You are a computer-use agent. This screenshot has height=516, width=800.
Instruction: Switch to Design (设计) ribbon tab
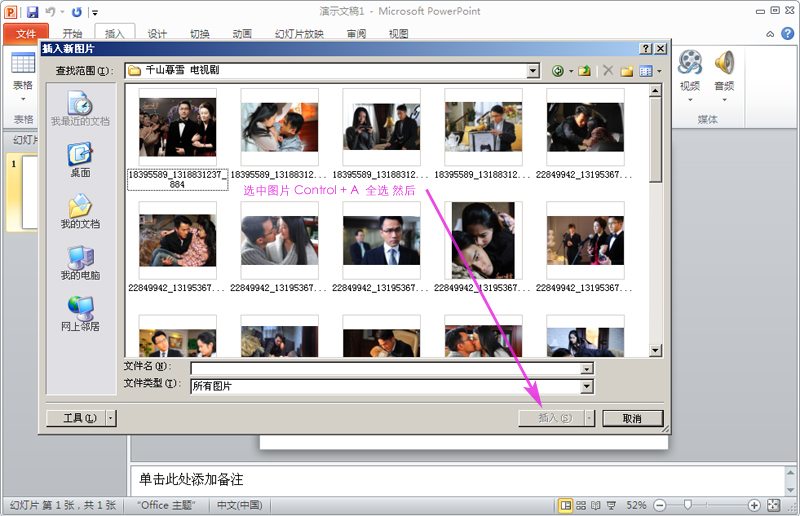[x=158, y=33]
